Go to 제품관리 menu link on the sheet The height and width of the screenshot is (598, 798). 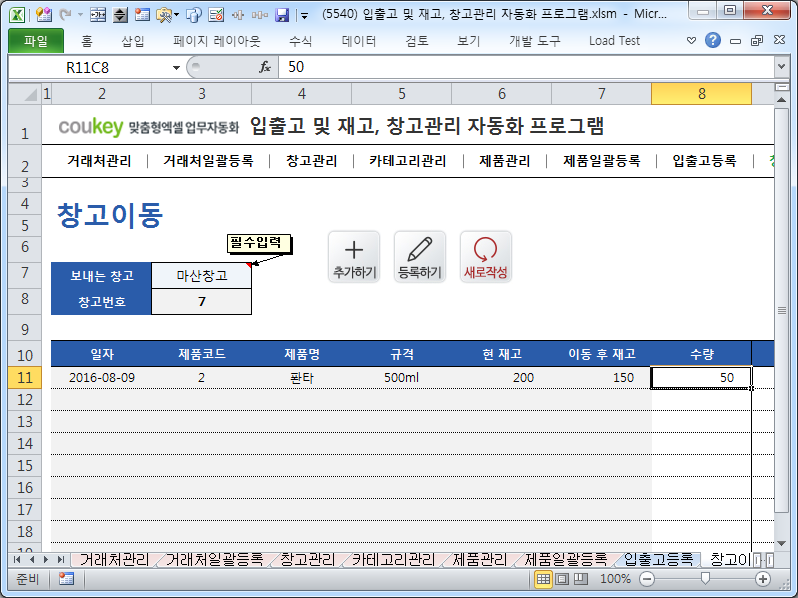[x=504, y=161]
